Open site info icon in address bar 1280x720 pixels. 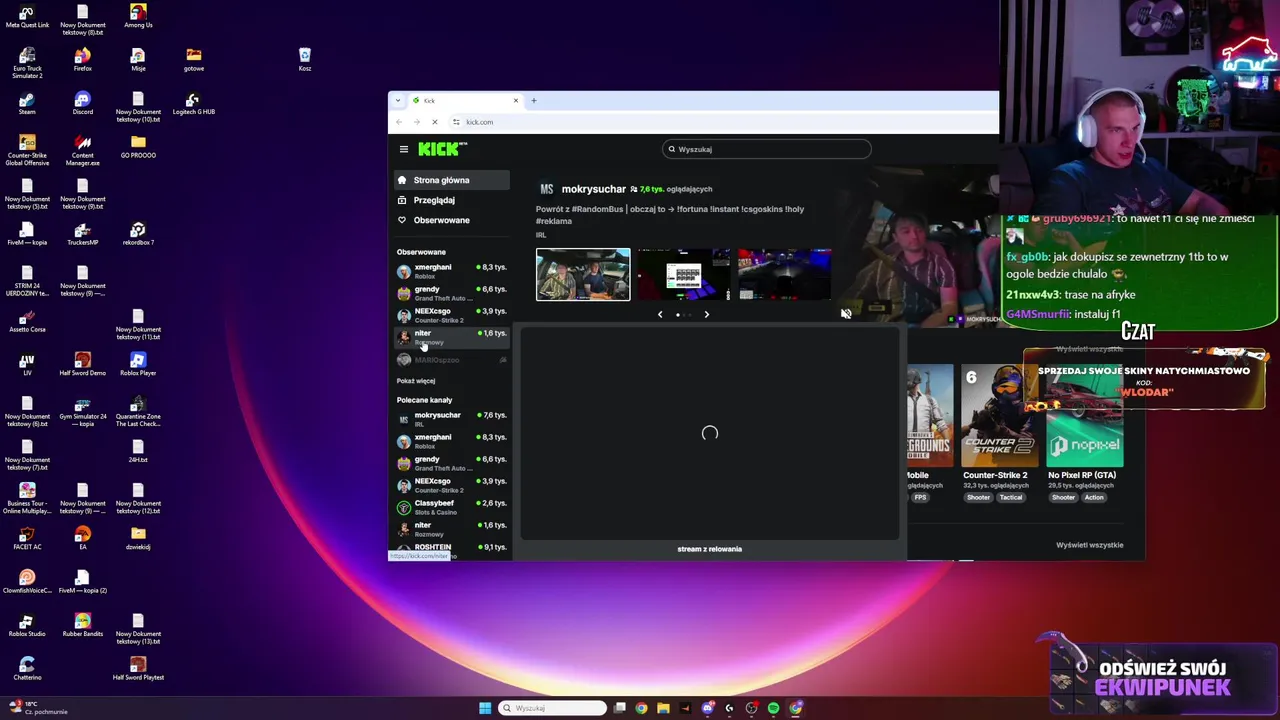pyautogui.click(x=456, y=122)
